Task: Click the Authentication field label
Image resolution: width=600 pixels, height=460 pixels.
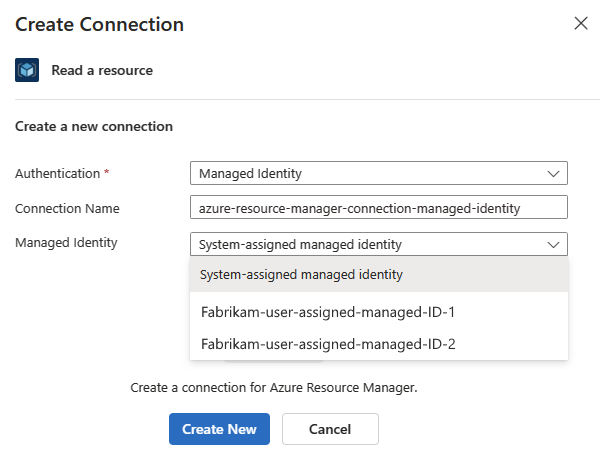Action: (x=57, y=173)
